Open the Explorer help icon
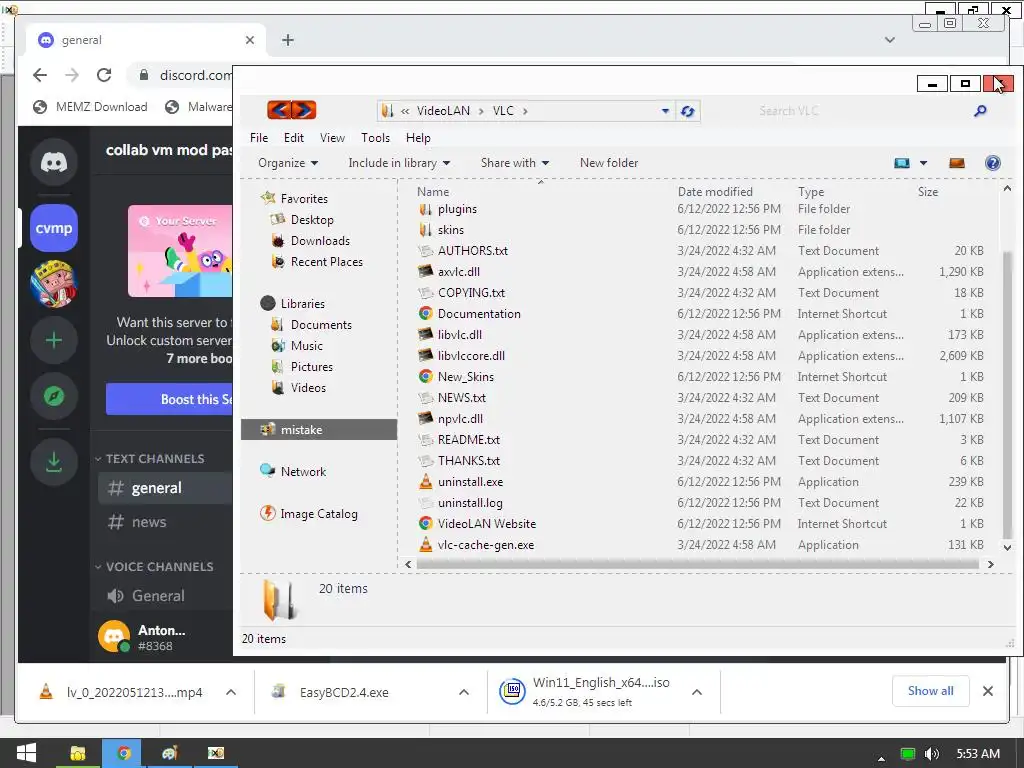1024x768 pixels. (x=992, y=163)
